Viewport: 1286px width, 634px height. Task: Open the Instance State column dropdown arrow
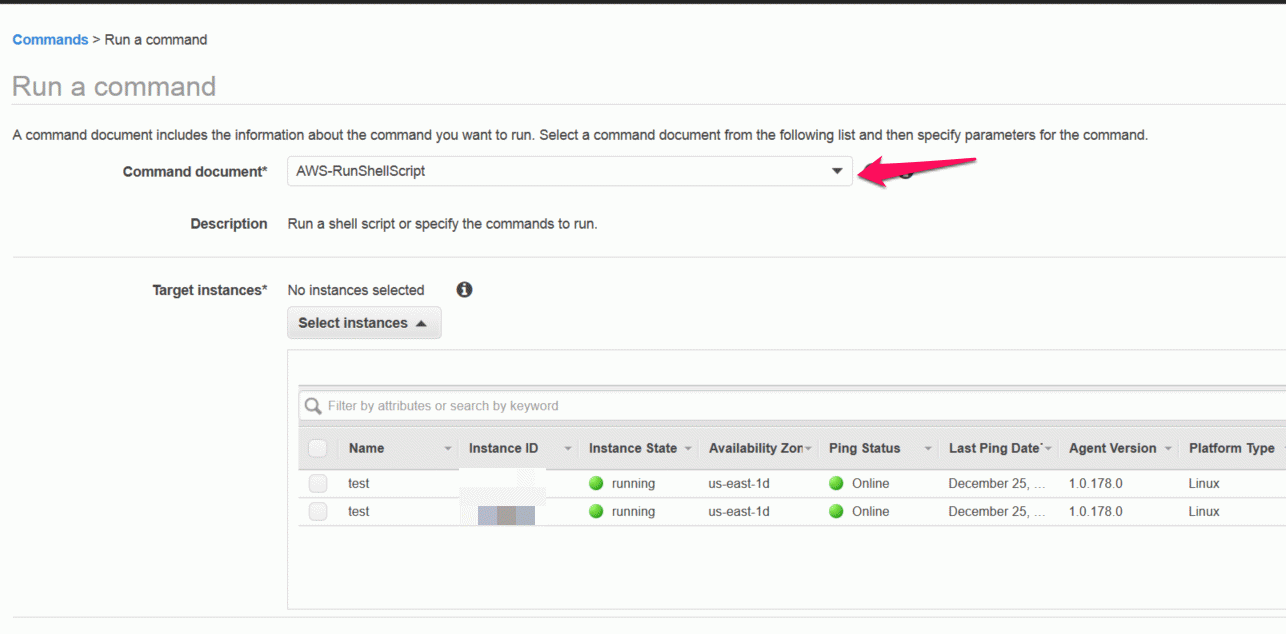point(688,449)
